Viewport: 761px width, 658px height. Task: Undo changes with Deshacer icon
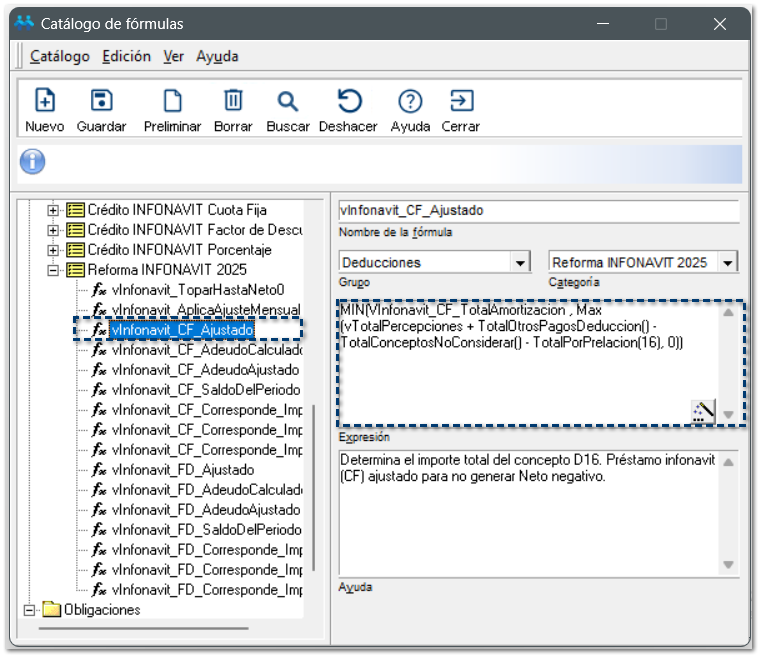349,101
